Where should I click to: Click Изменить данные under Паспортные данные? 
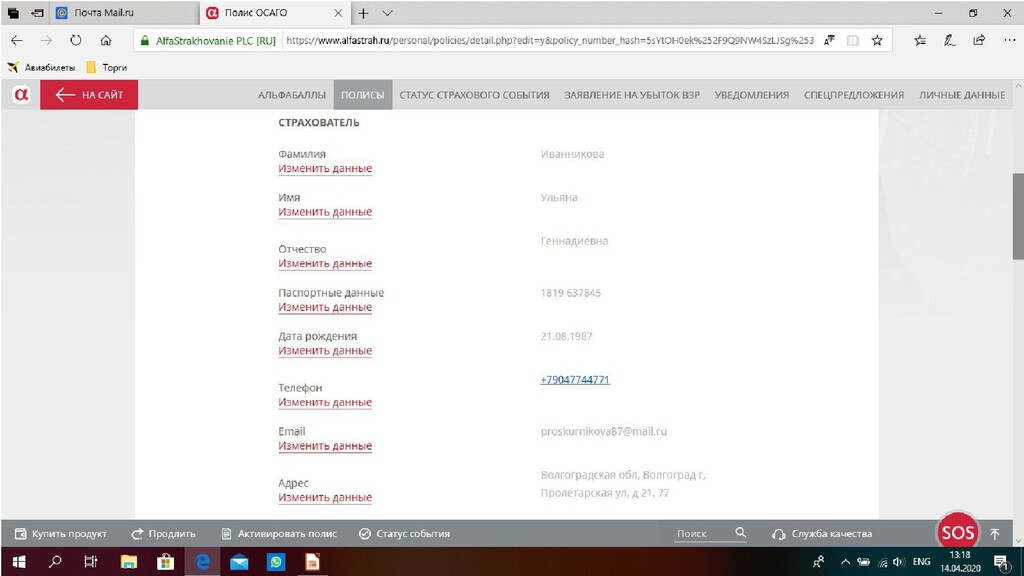click(x=325, y=307)
